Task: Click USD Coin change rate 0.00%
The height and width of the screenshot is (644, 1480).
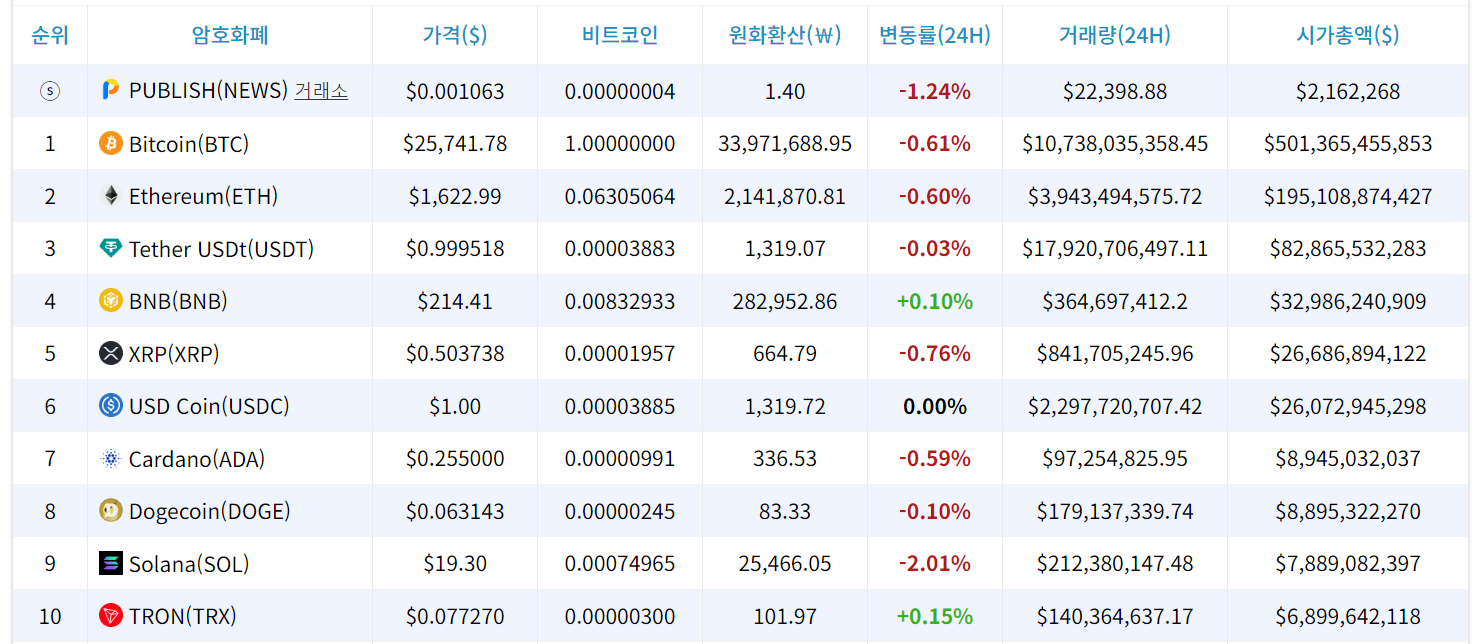Action: pyautogui.click(x=935, y=406)
